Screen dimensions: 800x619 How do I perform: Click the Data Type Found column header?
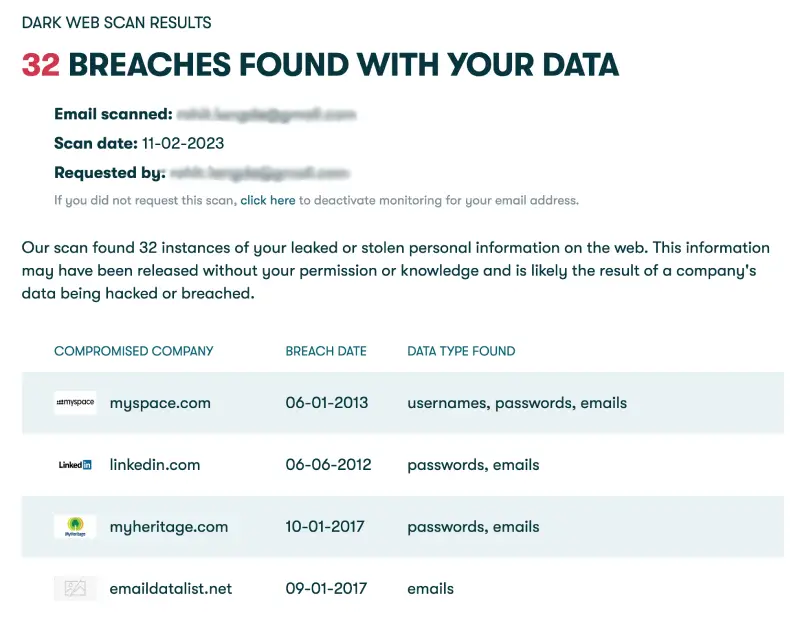point(461,351)
